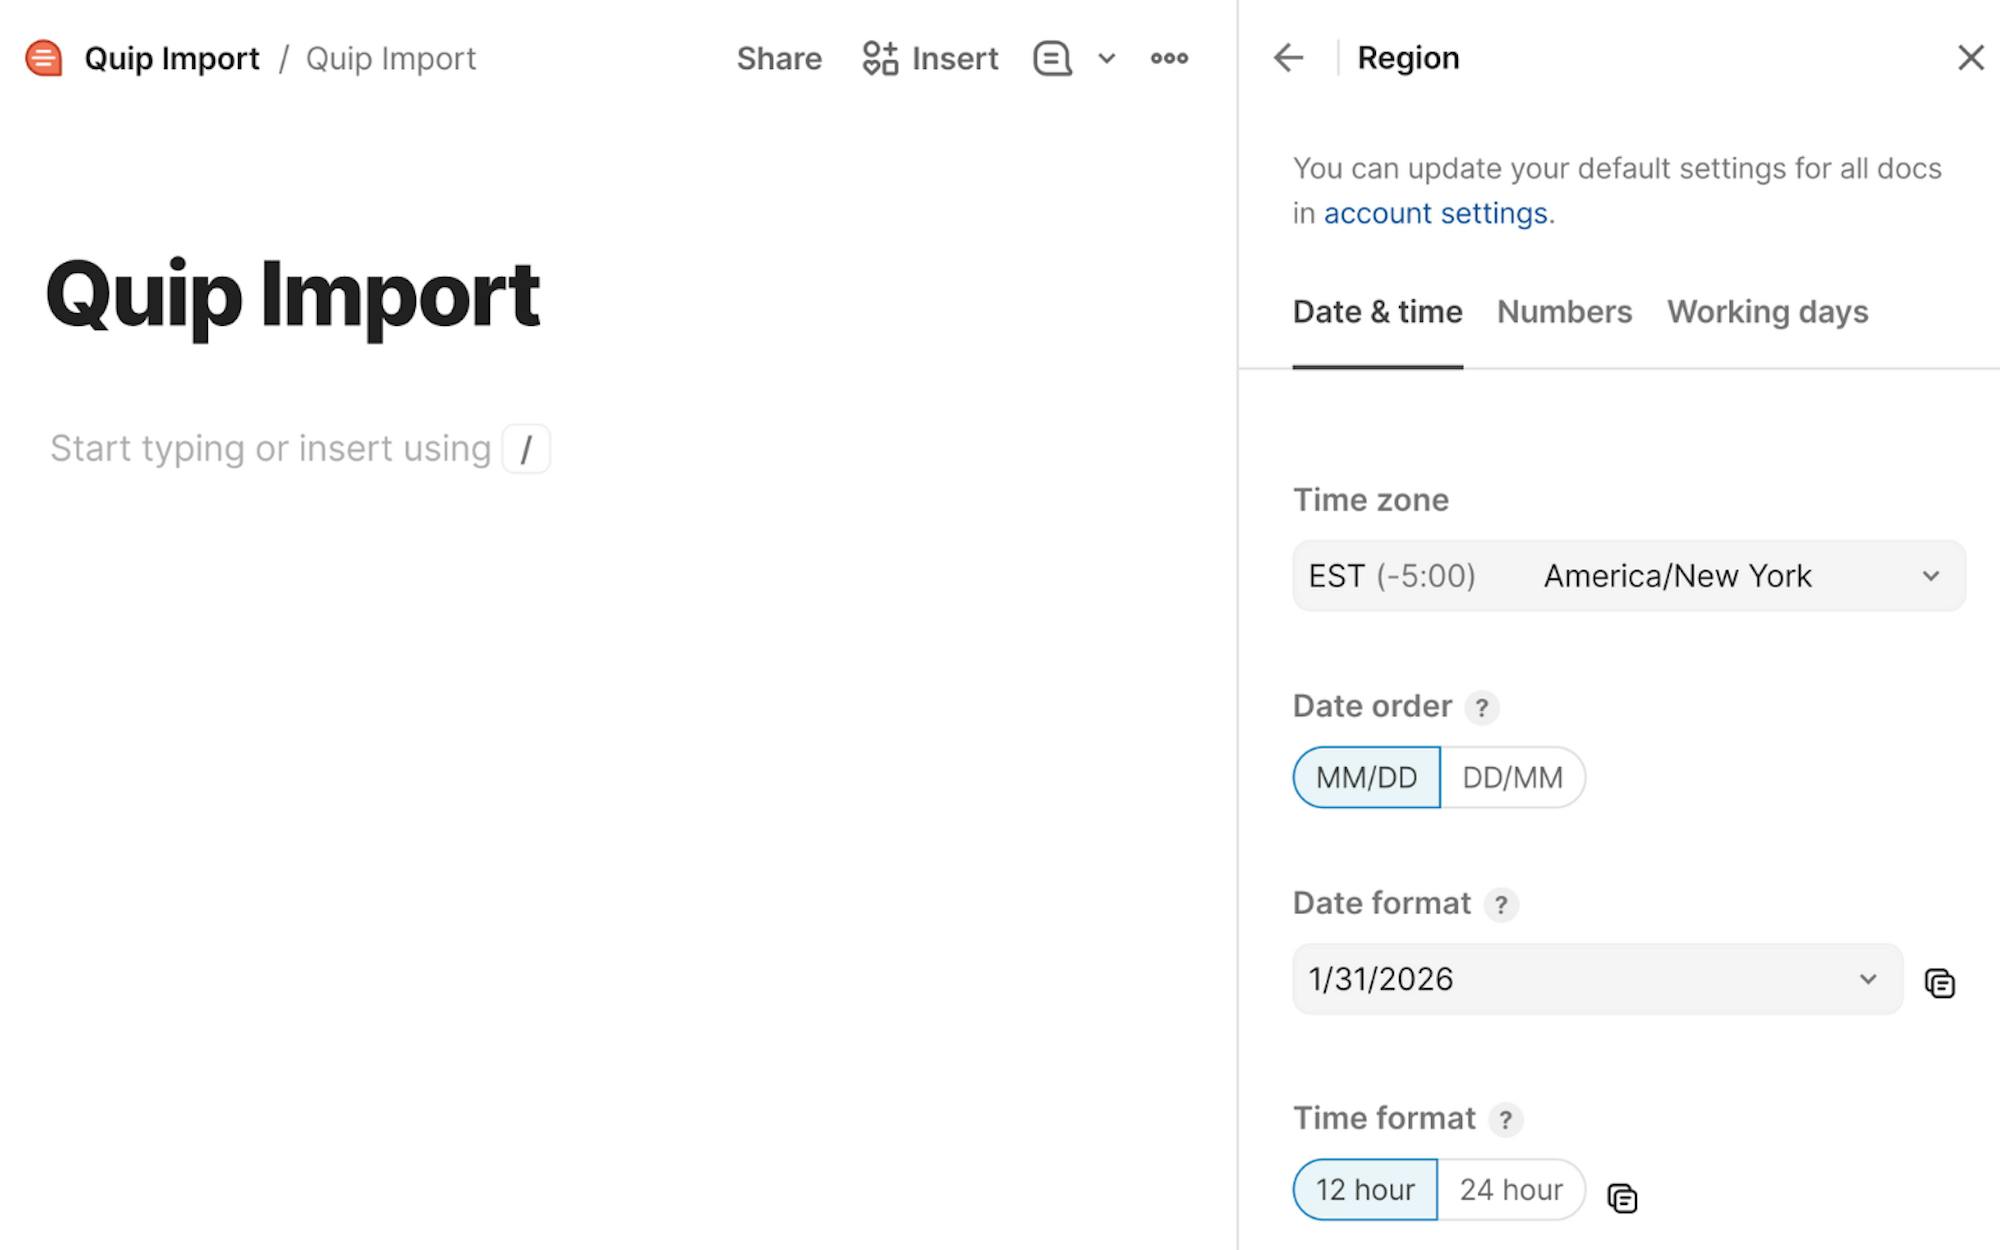2000x1250 pixels.
Task: Open the Insert menu icon
Action: (880, 58)
